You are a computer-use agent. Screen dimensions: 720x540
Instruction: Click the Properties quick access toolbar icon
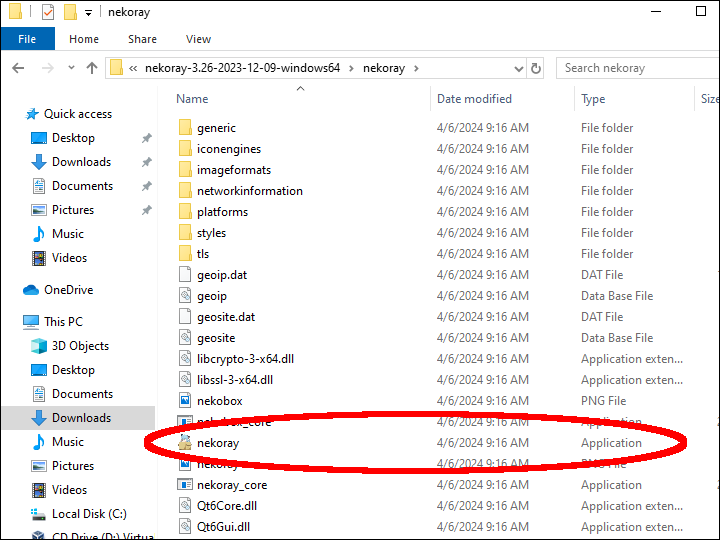(x=48, y=12)
